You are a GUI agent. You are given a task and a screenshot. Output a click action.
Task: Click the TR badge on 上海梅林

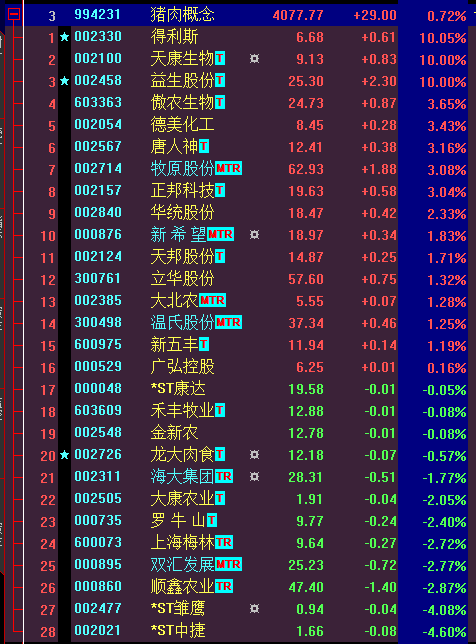pyautogui.click(x=224, y=543)
